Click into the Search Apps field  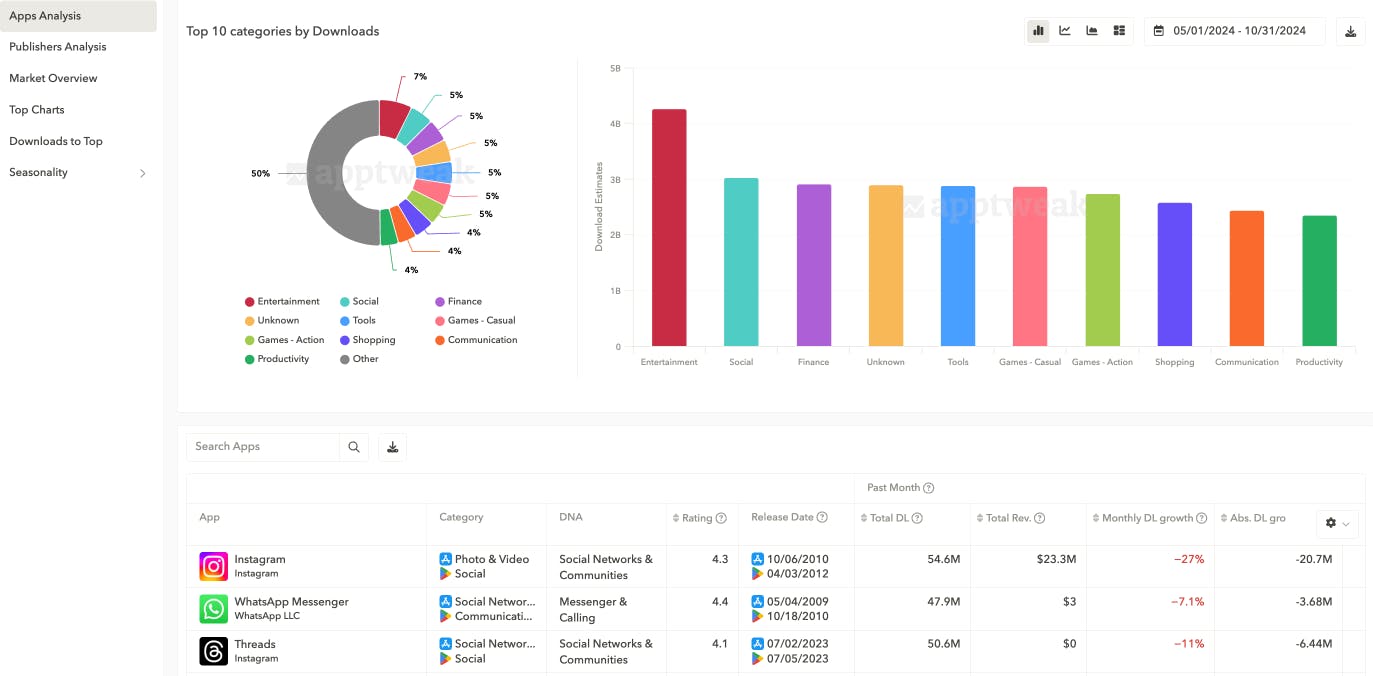(263, 447)
